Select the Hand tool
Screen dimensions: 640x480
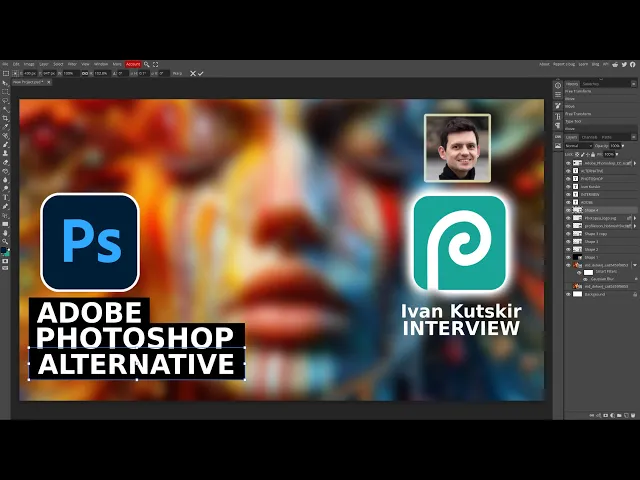[x=5, y=233]
